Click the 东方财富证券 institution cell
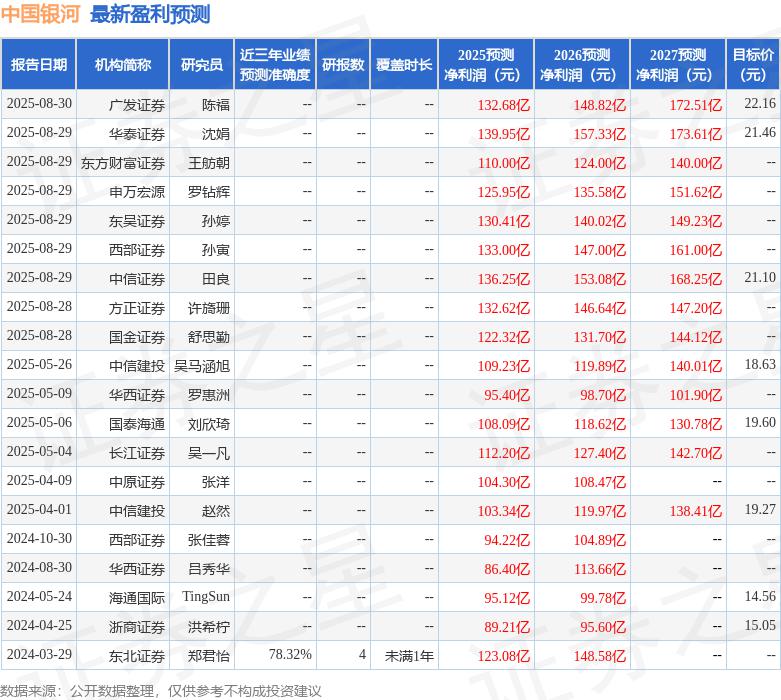781x700 pixels. [x=123, y=163]
